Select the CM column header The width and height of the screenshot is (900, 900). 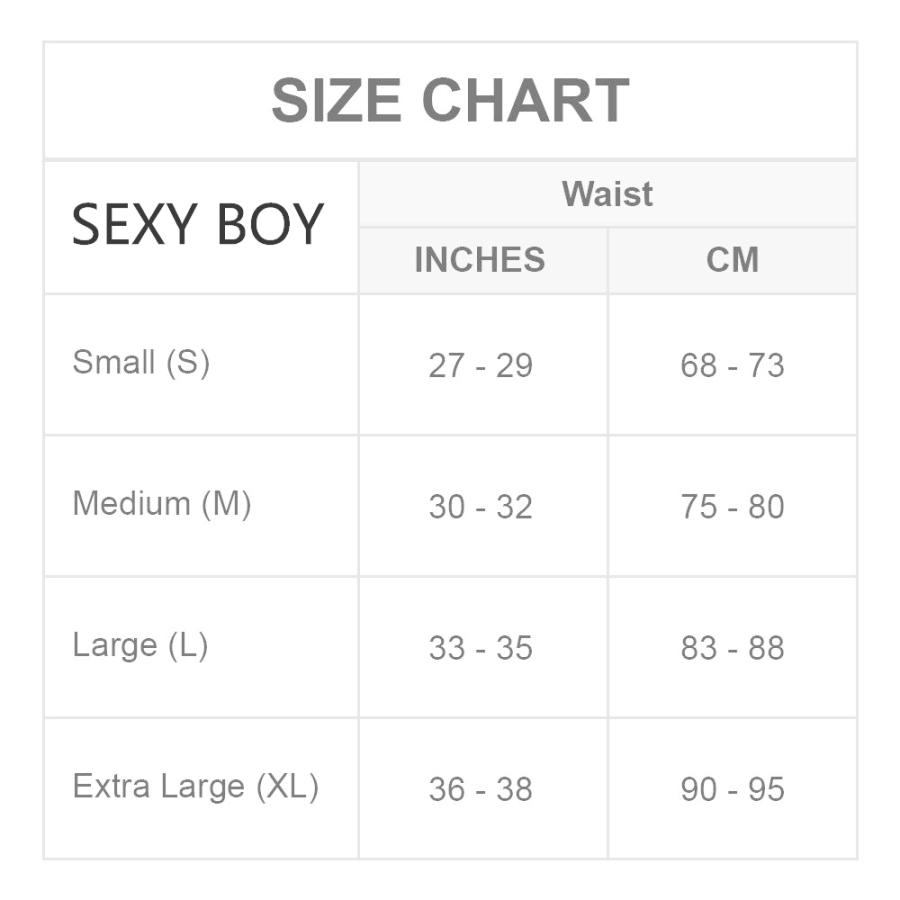[x=732, y=259]
